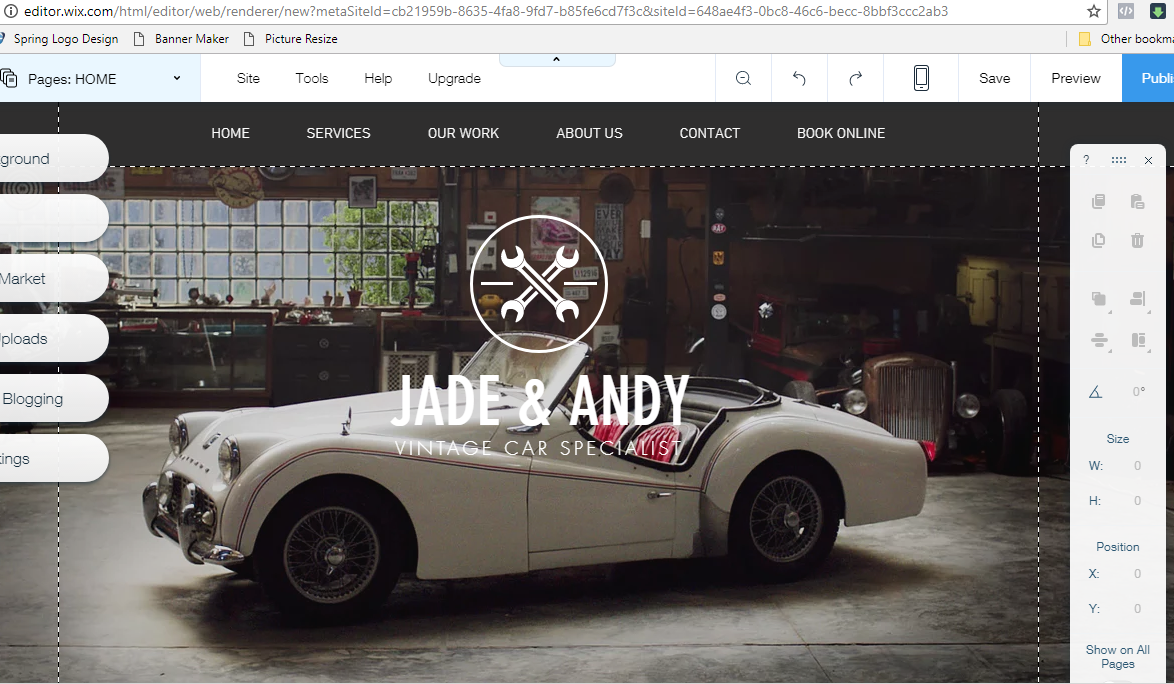This screenshot has height=684, width=1174.
Task: Click the site info icon in the address bar
Action: [x=10, y=11]
